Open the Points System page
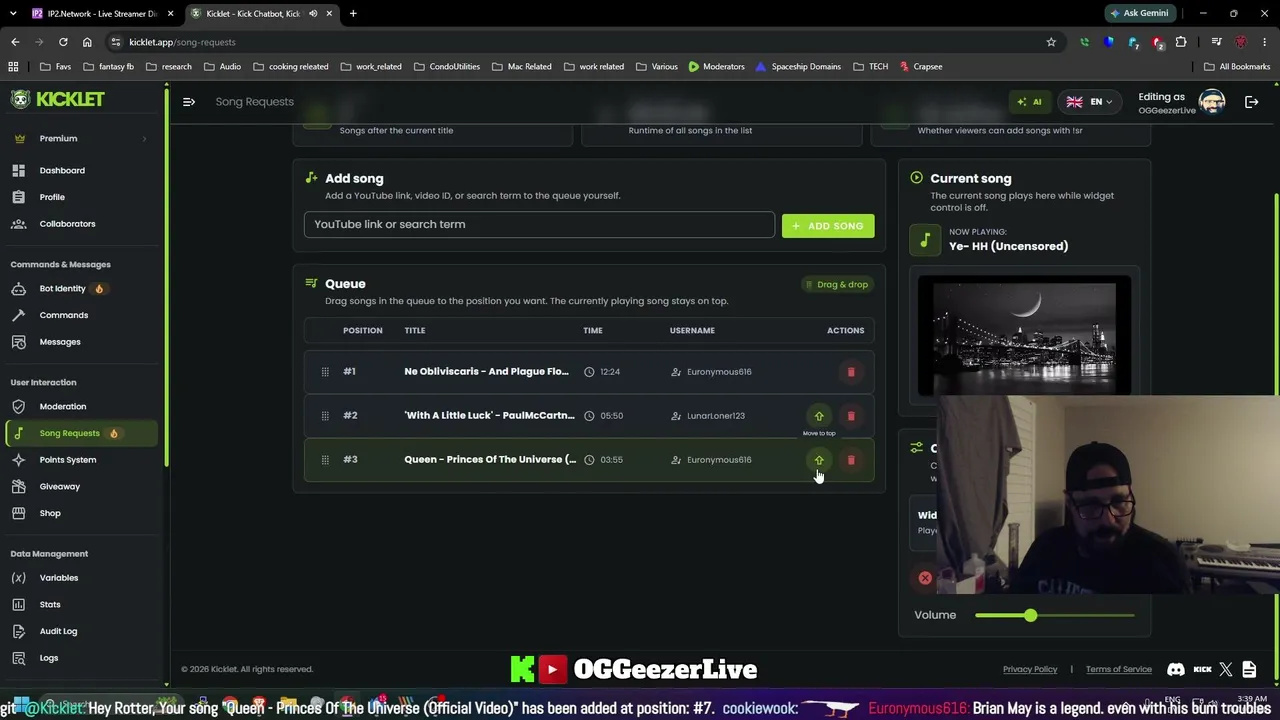 [x=67, y=460]
